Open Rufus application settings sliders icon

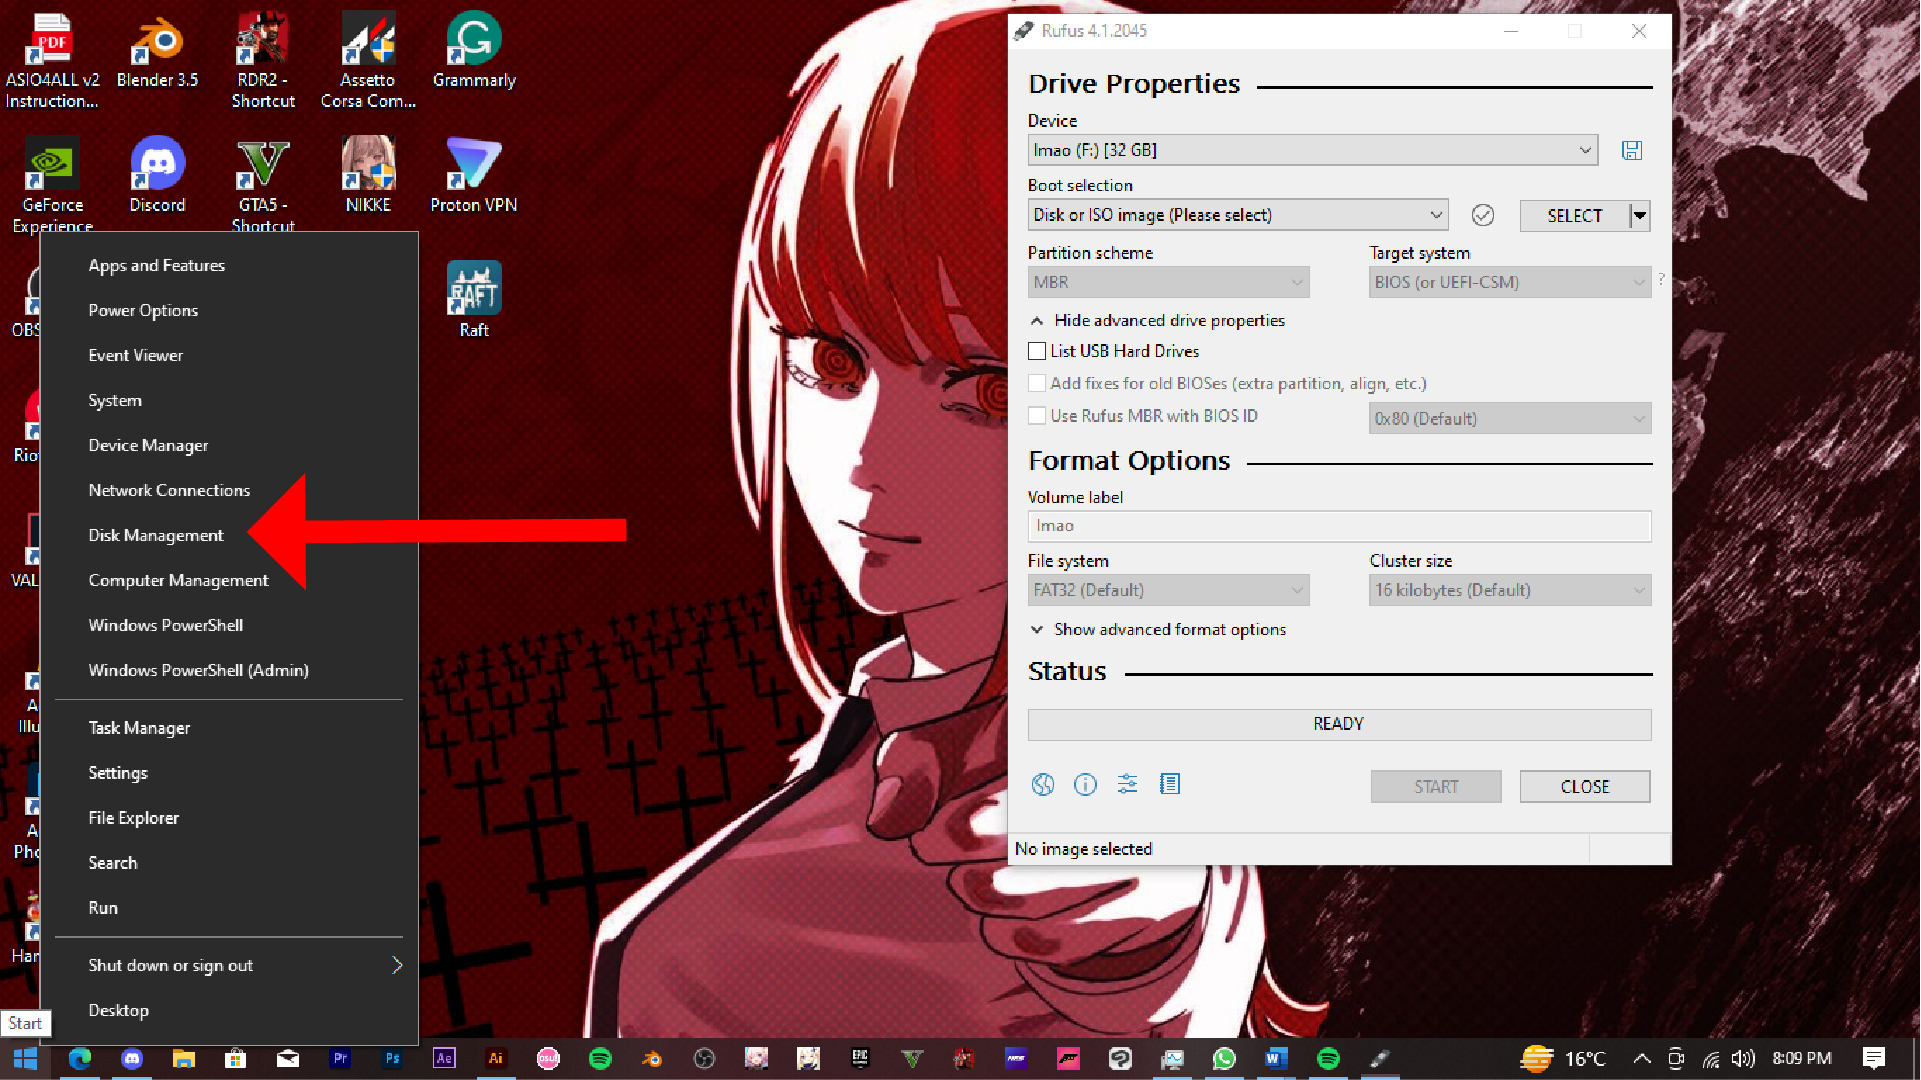coord(1127,785)
